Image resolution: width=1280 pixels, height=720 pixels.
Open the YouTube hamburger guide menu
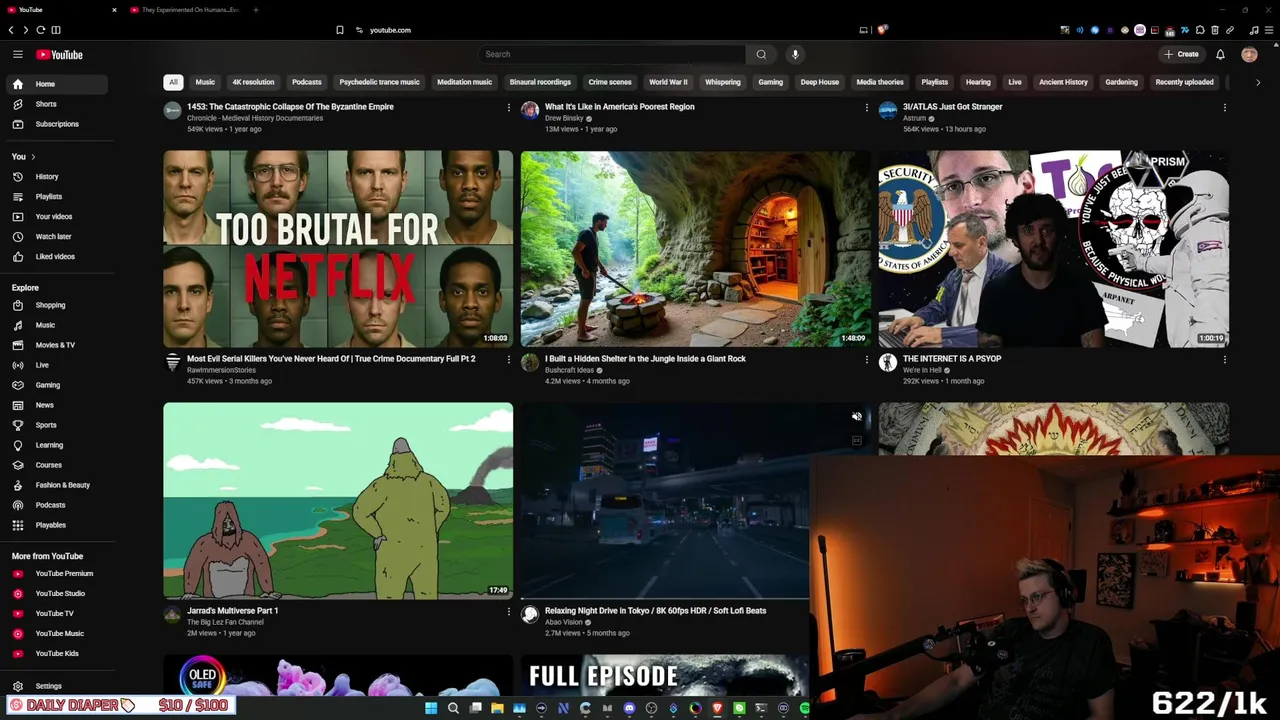tap(18, 54)
